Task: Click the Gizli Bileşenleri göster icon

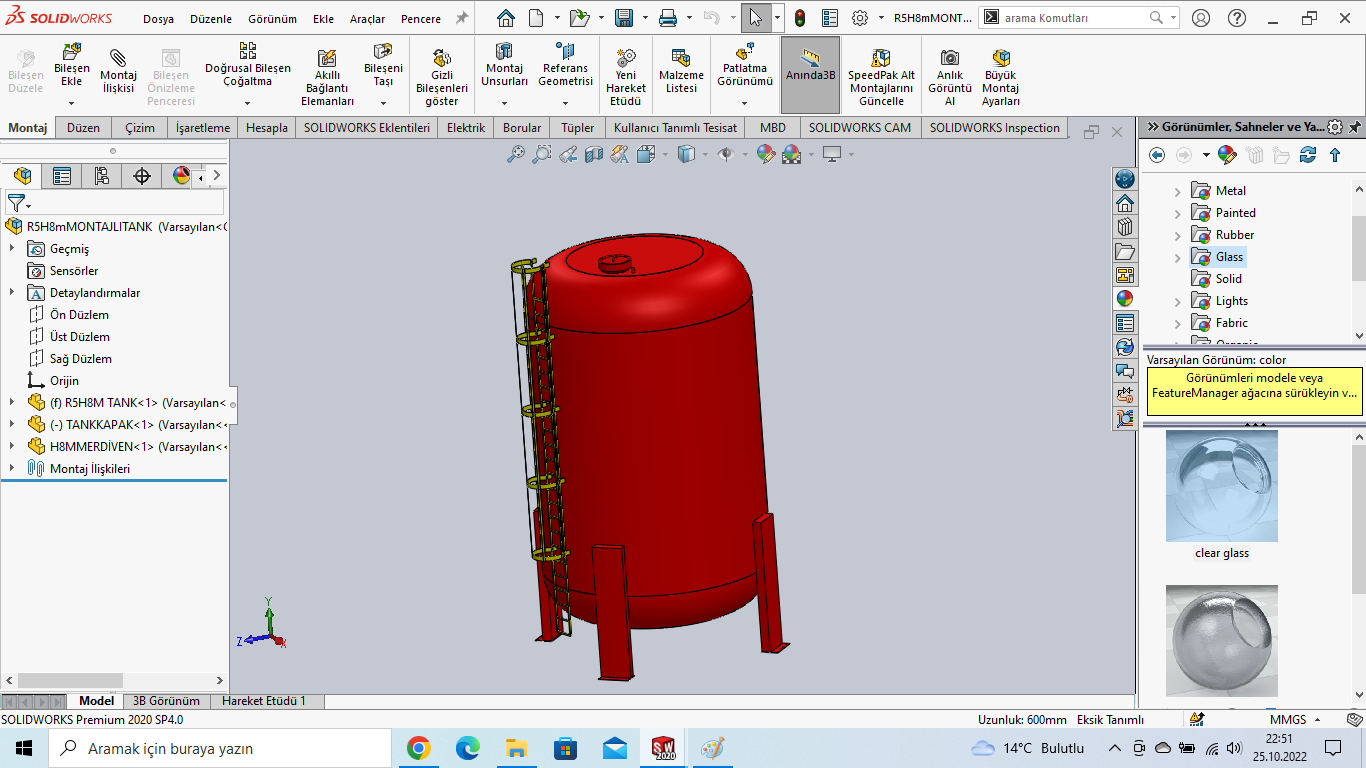Action: tap(441, 58)
